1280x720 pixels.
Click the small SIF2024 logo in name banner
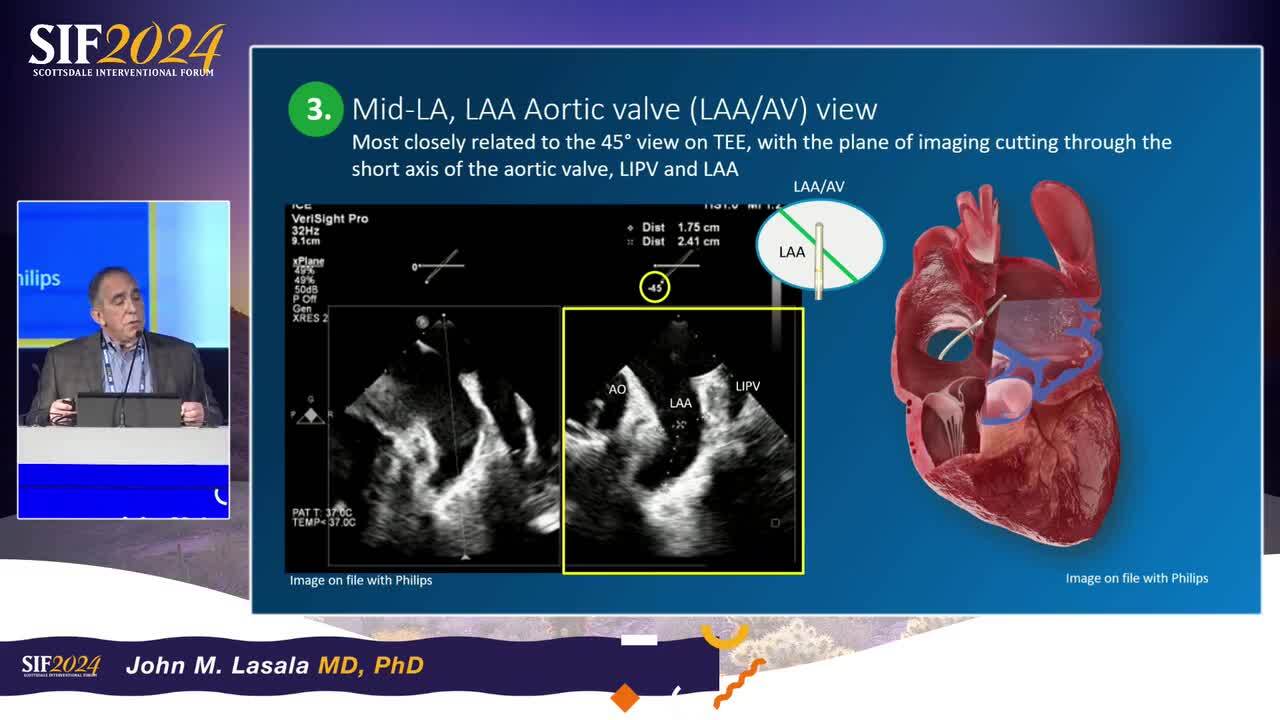tap(61, 665)
